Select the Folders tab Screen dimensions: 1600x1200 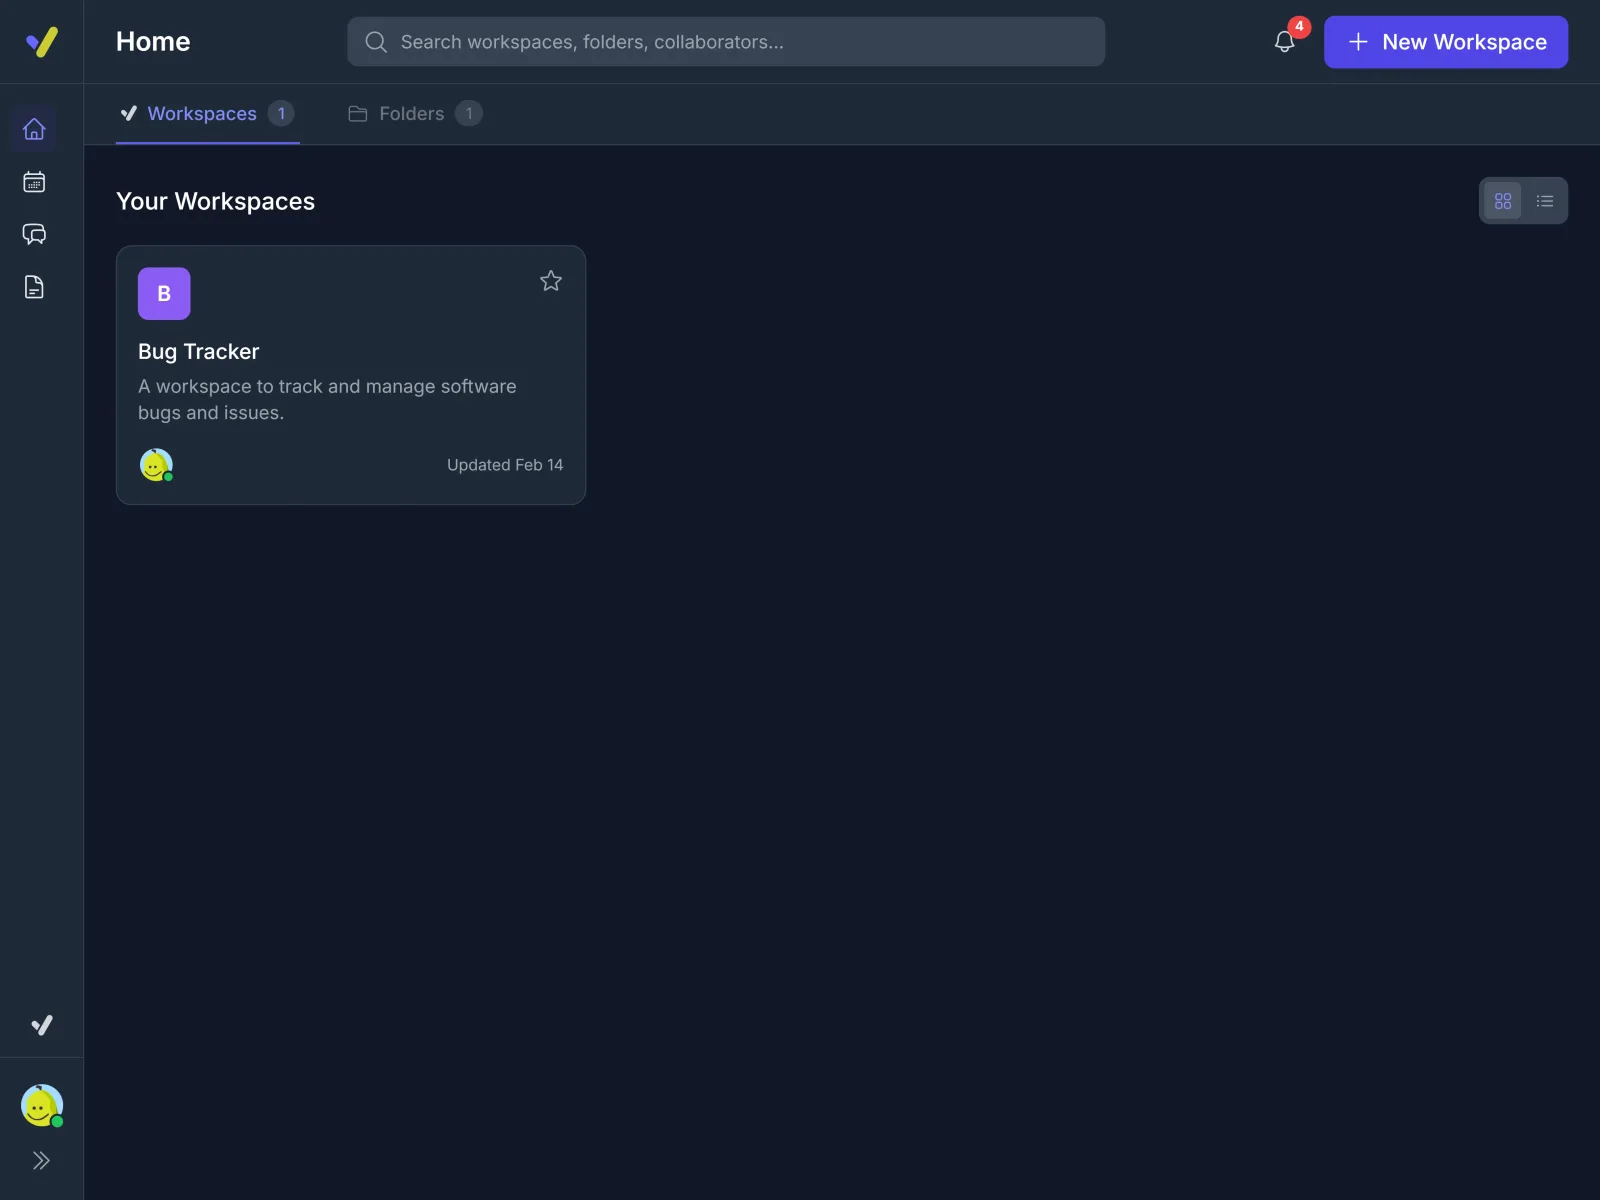(x=415, y=114)
